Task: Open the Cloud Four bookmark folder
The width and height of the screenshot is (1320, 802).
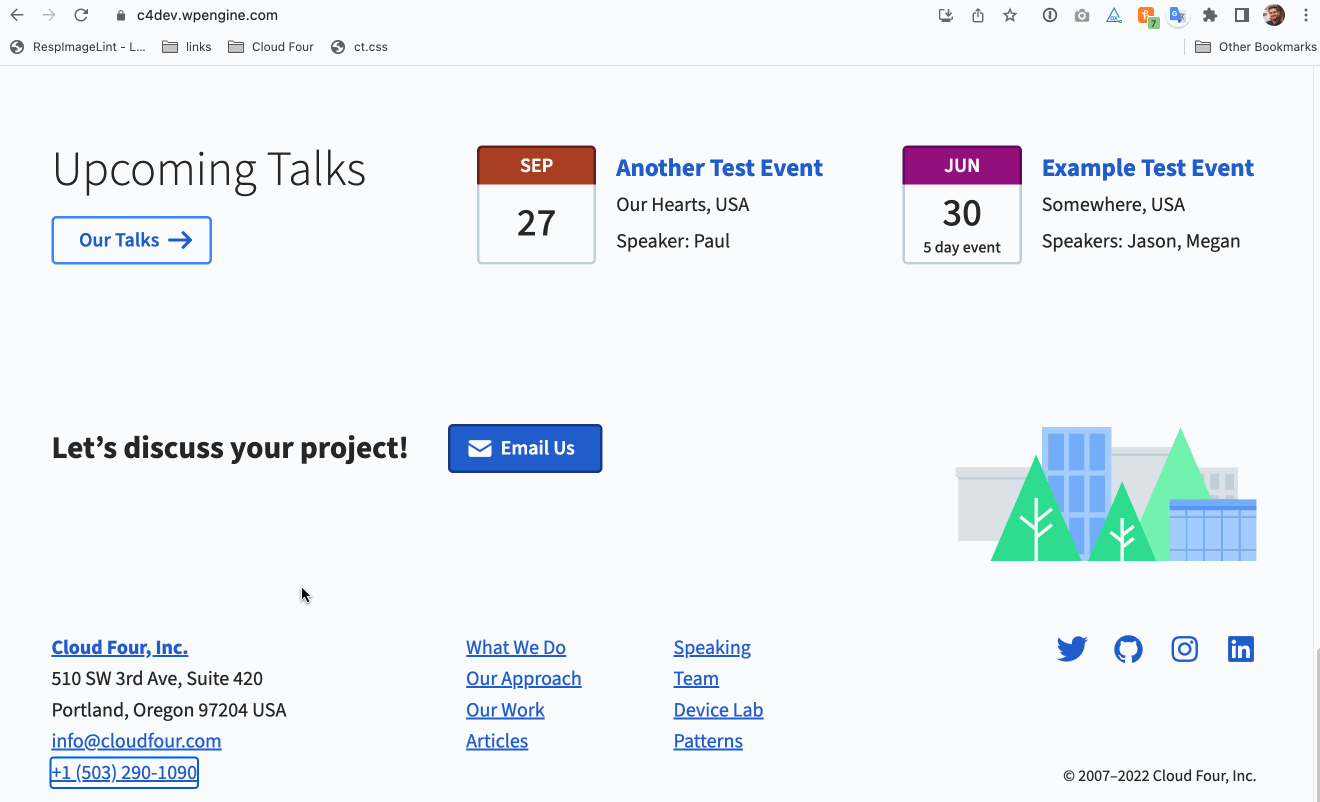Action: (271, 47)
